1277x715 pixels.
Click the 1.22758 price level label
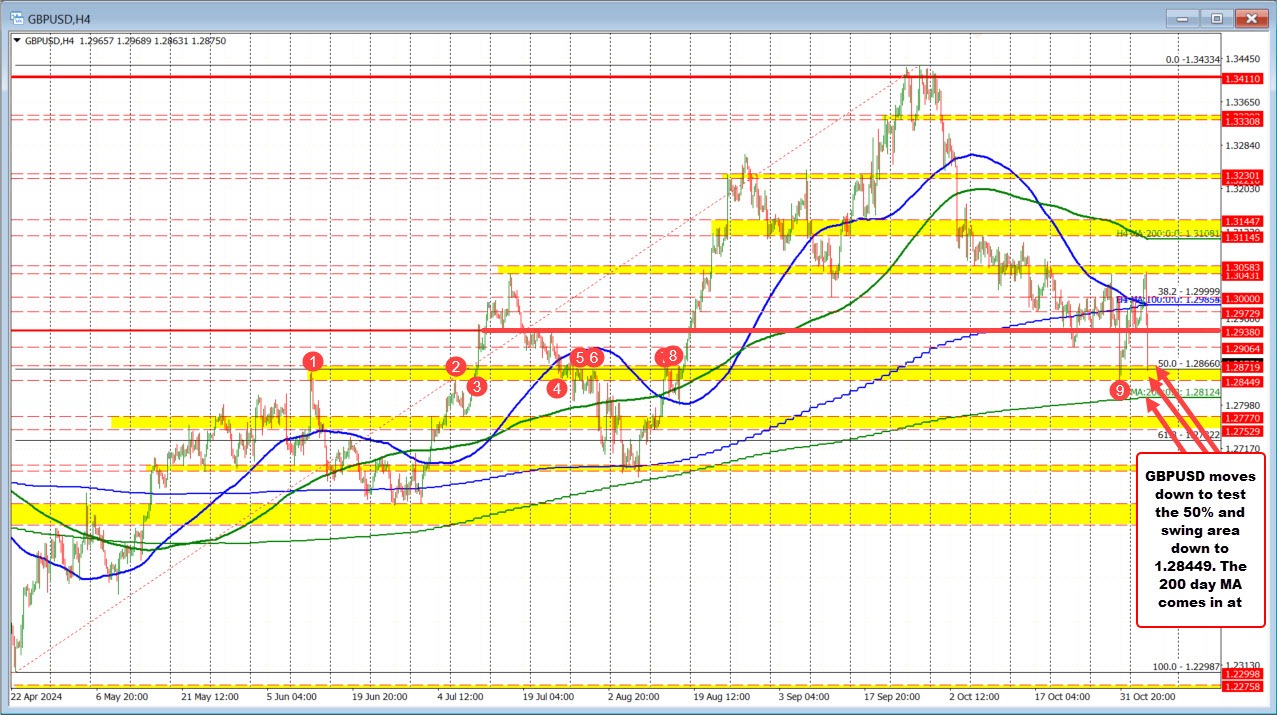coord(1243,687)
